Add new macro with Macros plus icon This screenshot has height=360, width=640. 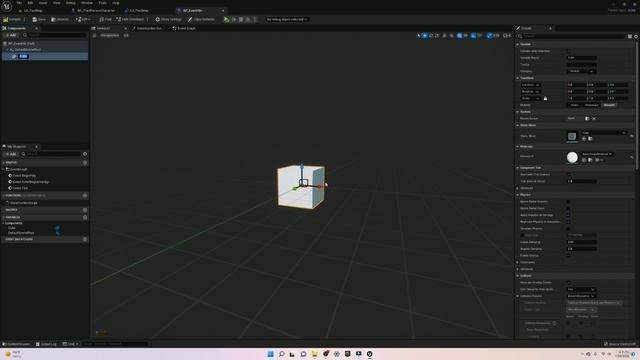[x=85, y=210]
